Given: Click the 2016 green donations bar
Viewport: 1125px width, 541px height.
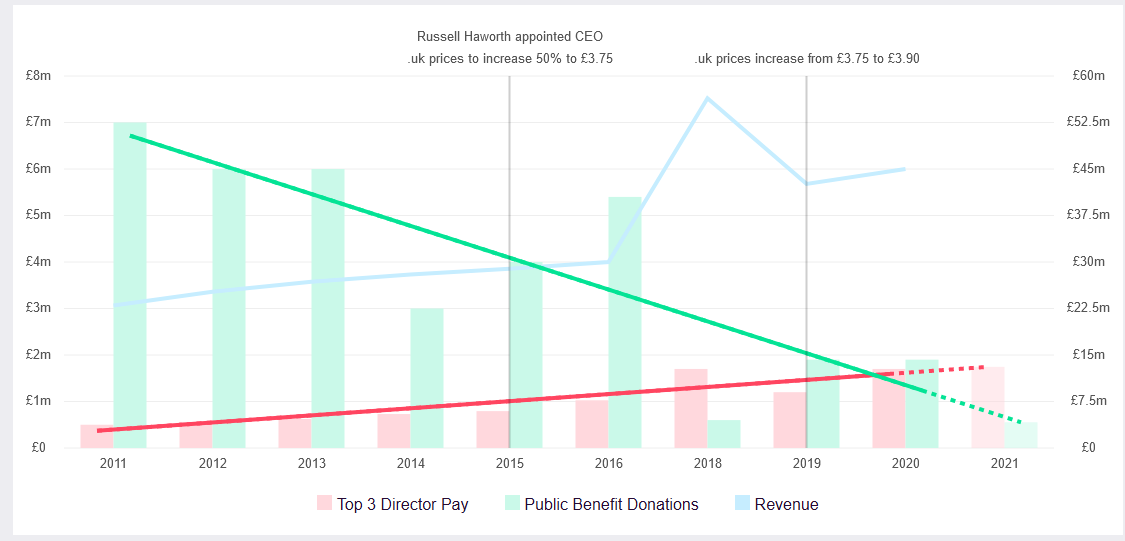Looking at the screenshot, I should 625,322.
